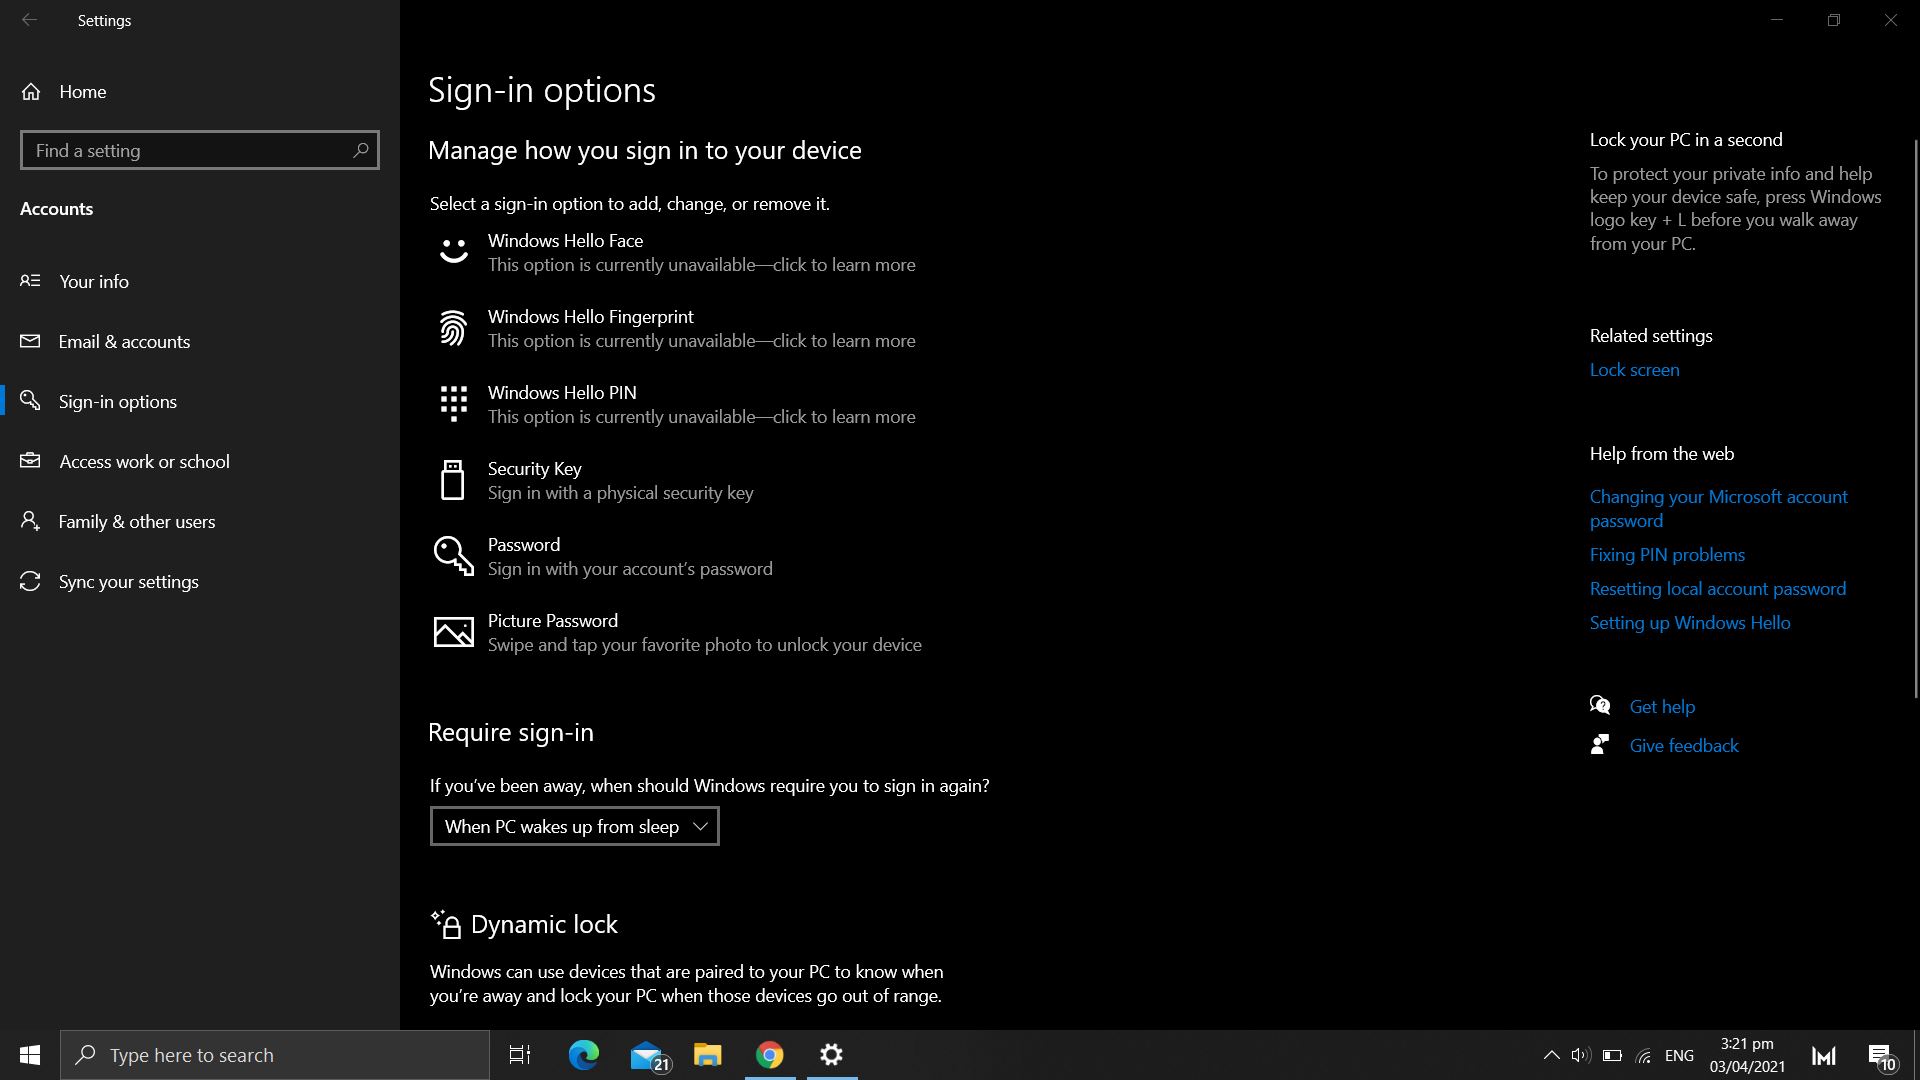Click the Settings gear in taskbar
1920x1080 pixels.
point(832,1055)
